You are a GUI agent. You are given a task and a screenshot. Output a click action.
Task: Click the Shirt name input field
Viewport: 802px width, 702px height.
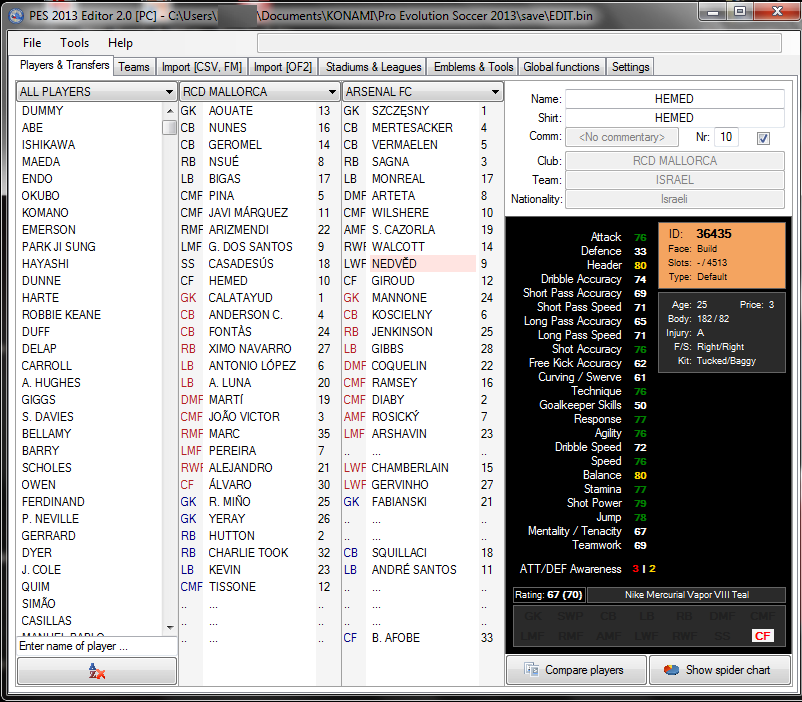click(675, 118)
